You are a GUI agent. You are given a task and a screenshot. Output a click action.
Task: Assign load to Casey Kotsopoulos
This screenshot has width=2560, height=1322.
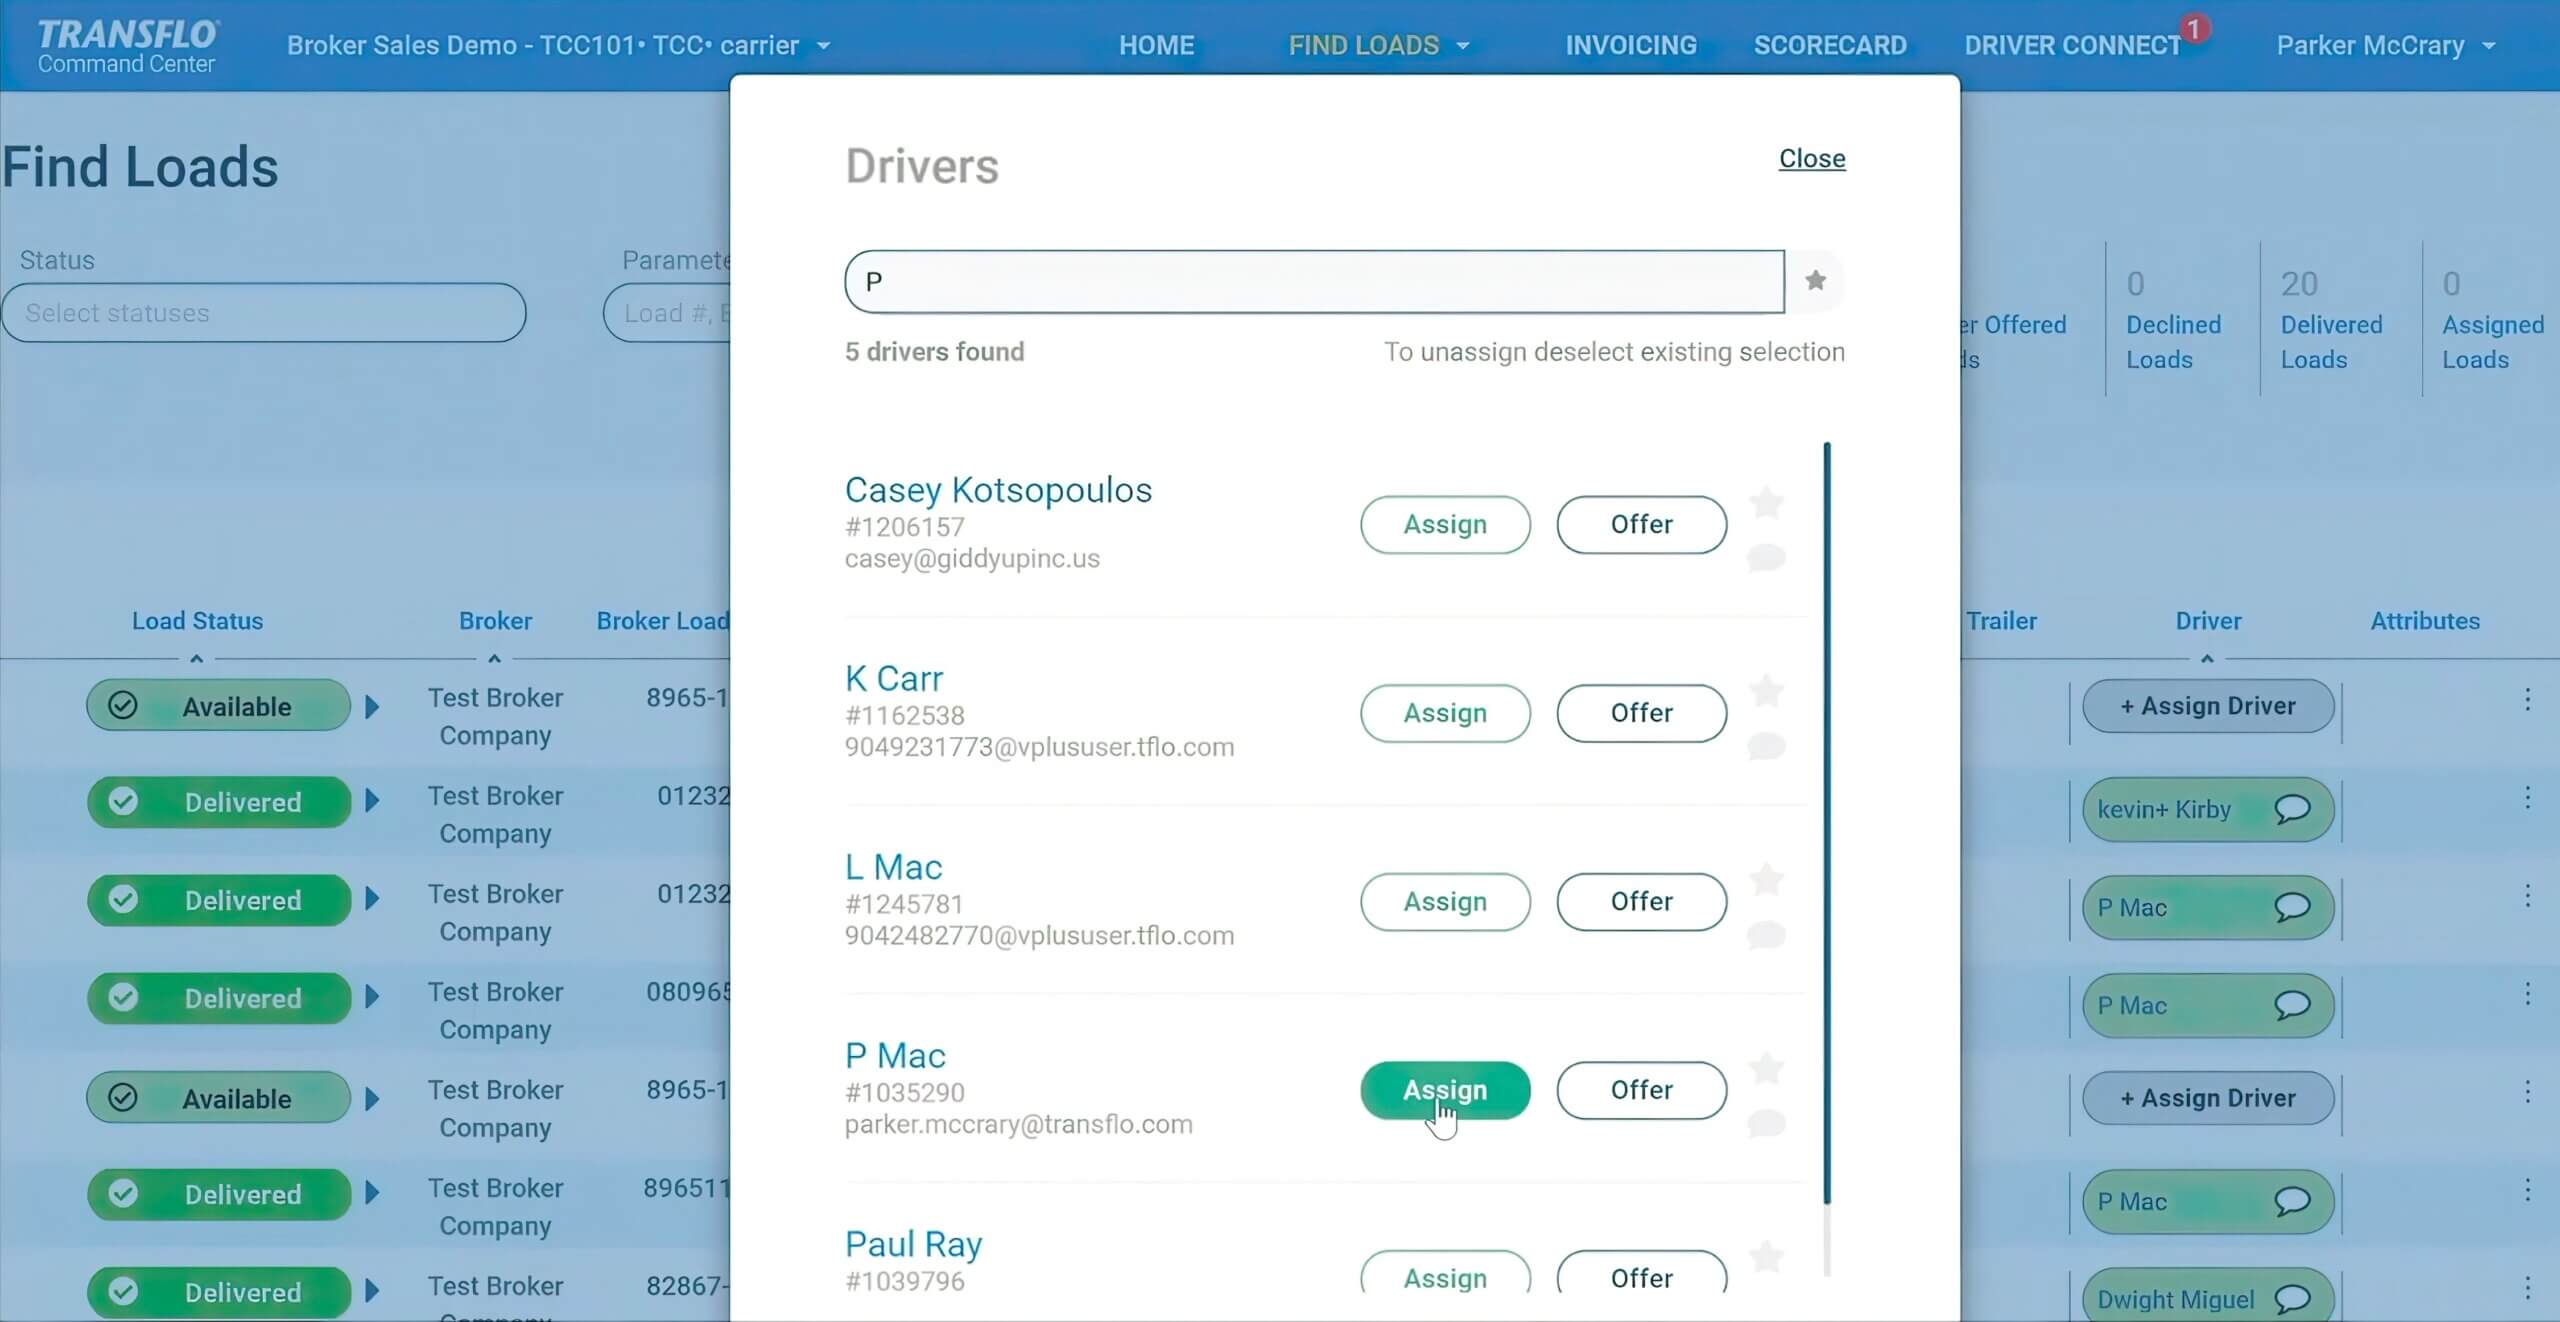pos(1445,524)
